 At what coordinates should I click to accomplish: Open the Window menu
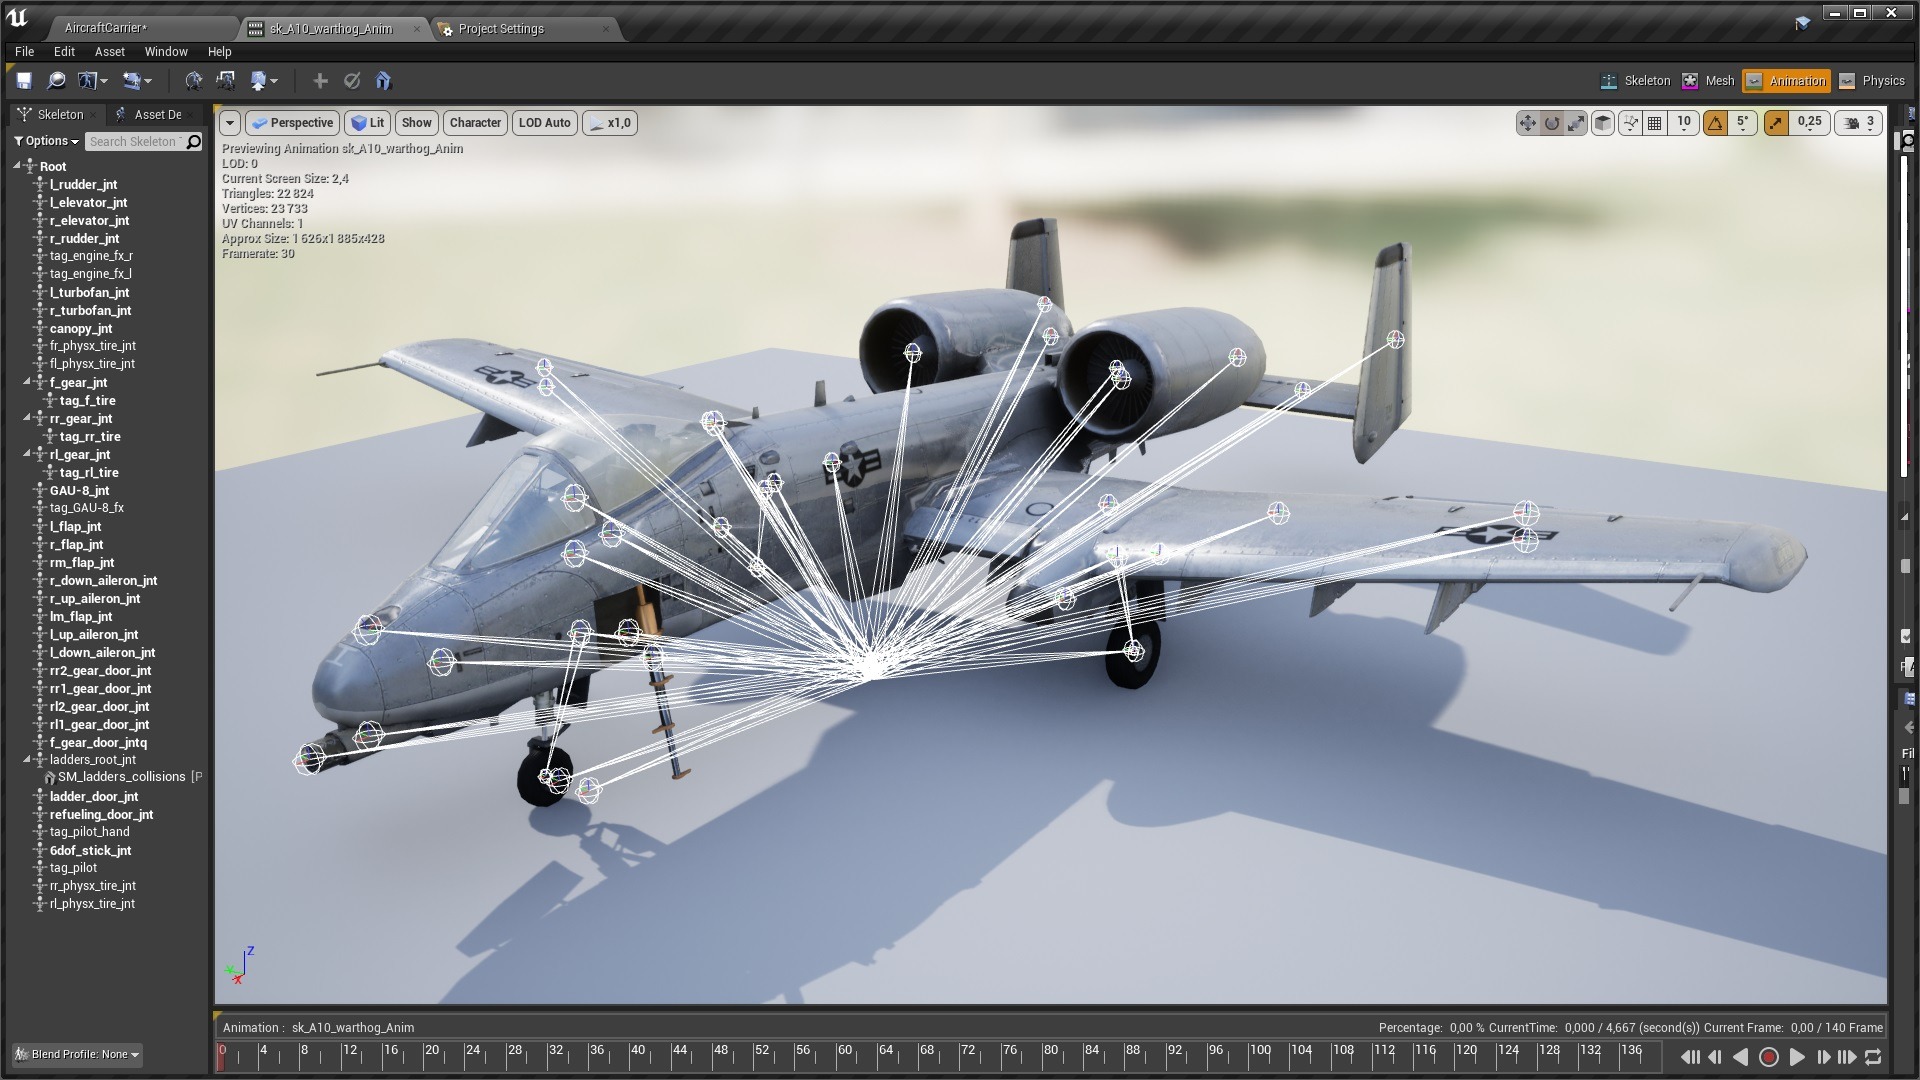tap(166, 52)
